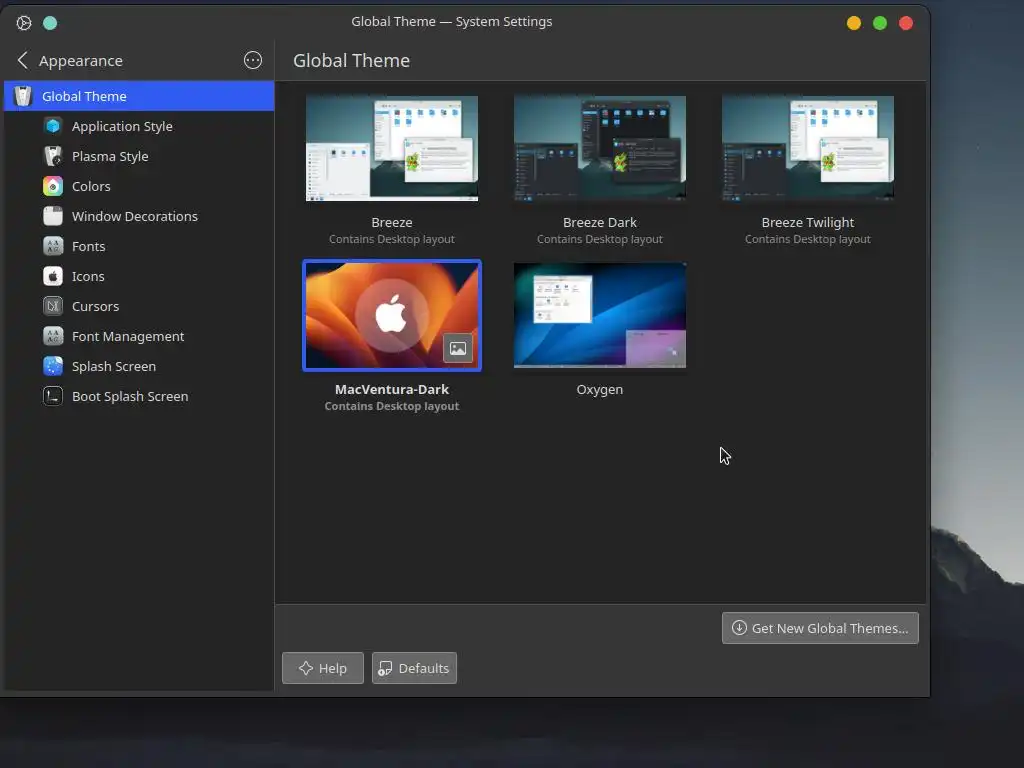Click the Breeze Dark name label

pos(600,223)
